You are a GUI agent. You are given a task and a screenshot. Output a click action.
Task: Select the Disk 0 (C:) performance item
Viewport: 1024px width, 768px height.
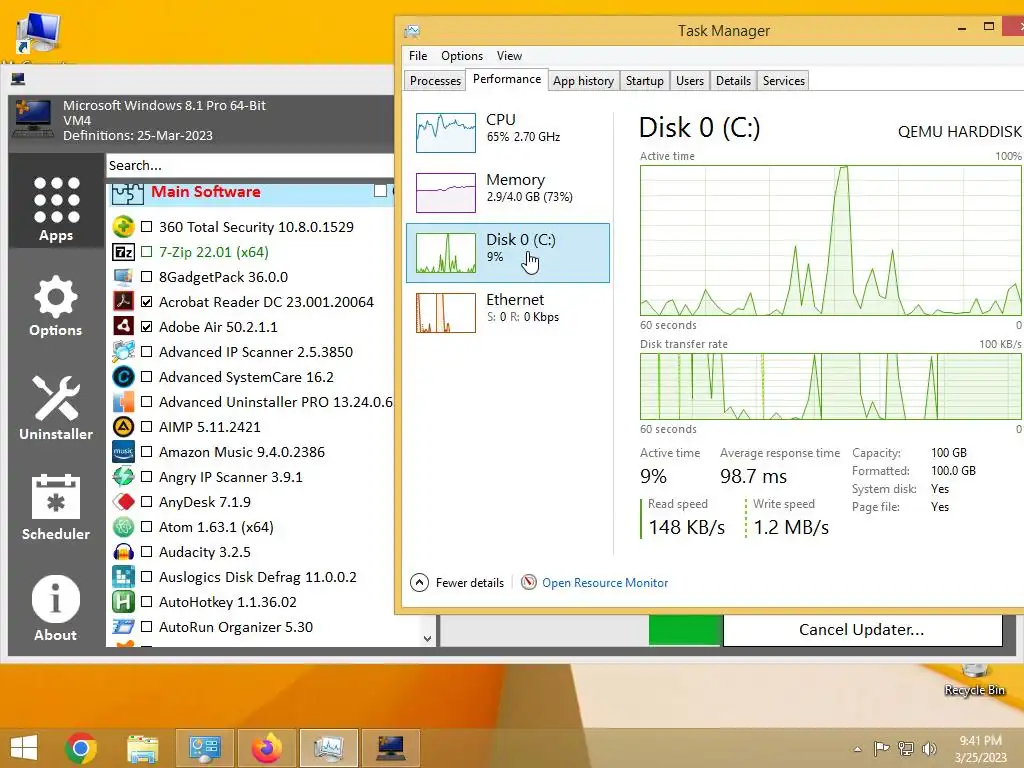click(x=507, y=253)
